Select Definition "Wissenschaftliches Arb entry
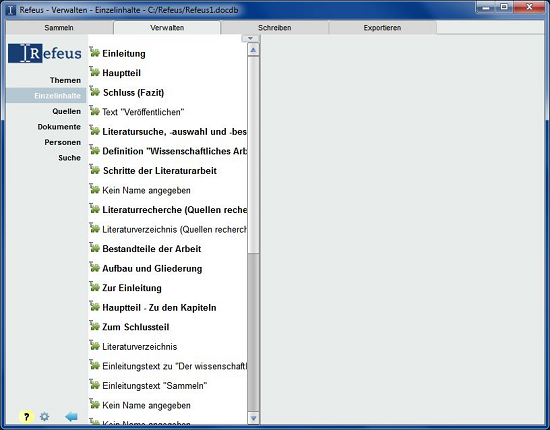Screen dimensions: 550x430 (174, 151)
